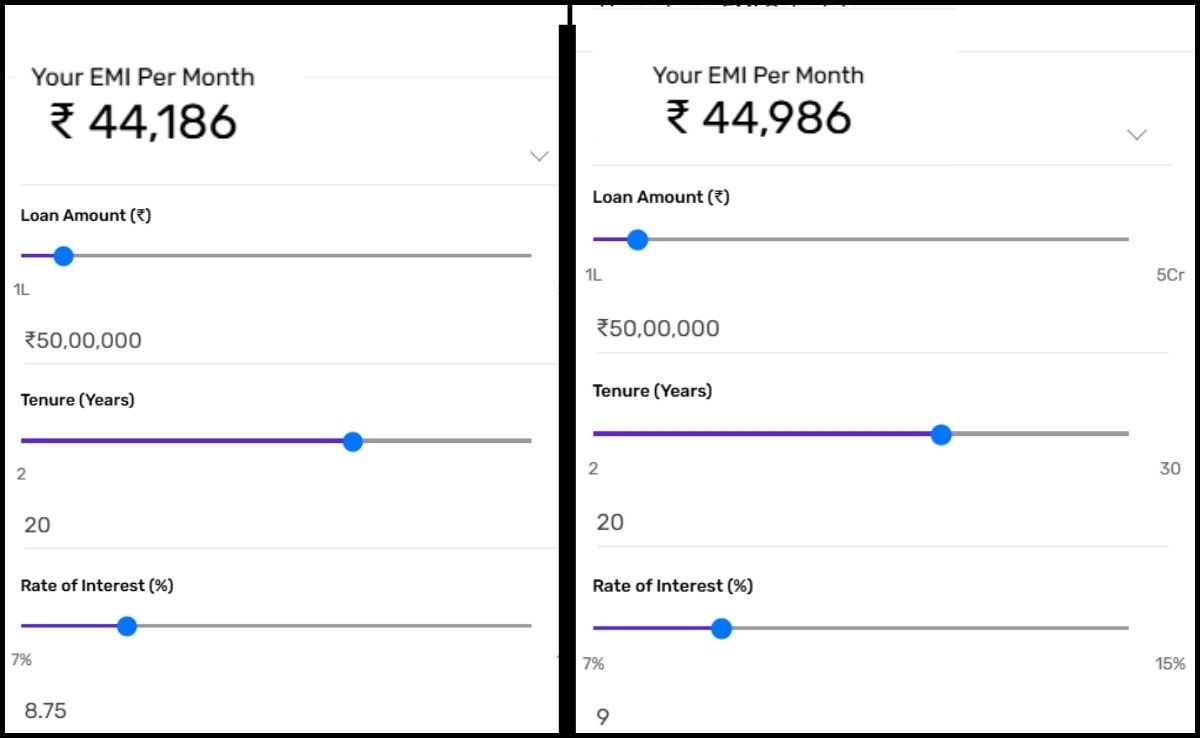Click Loan Amount slider handle in ₹44,986 panel

pos(637,240)
